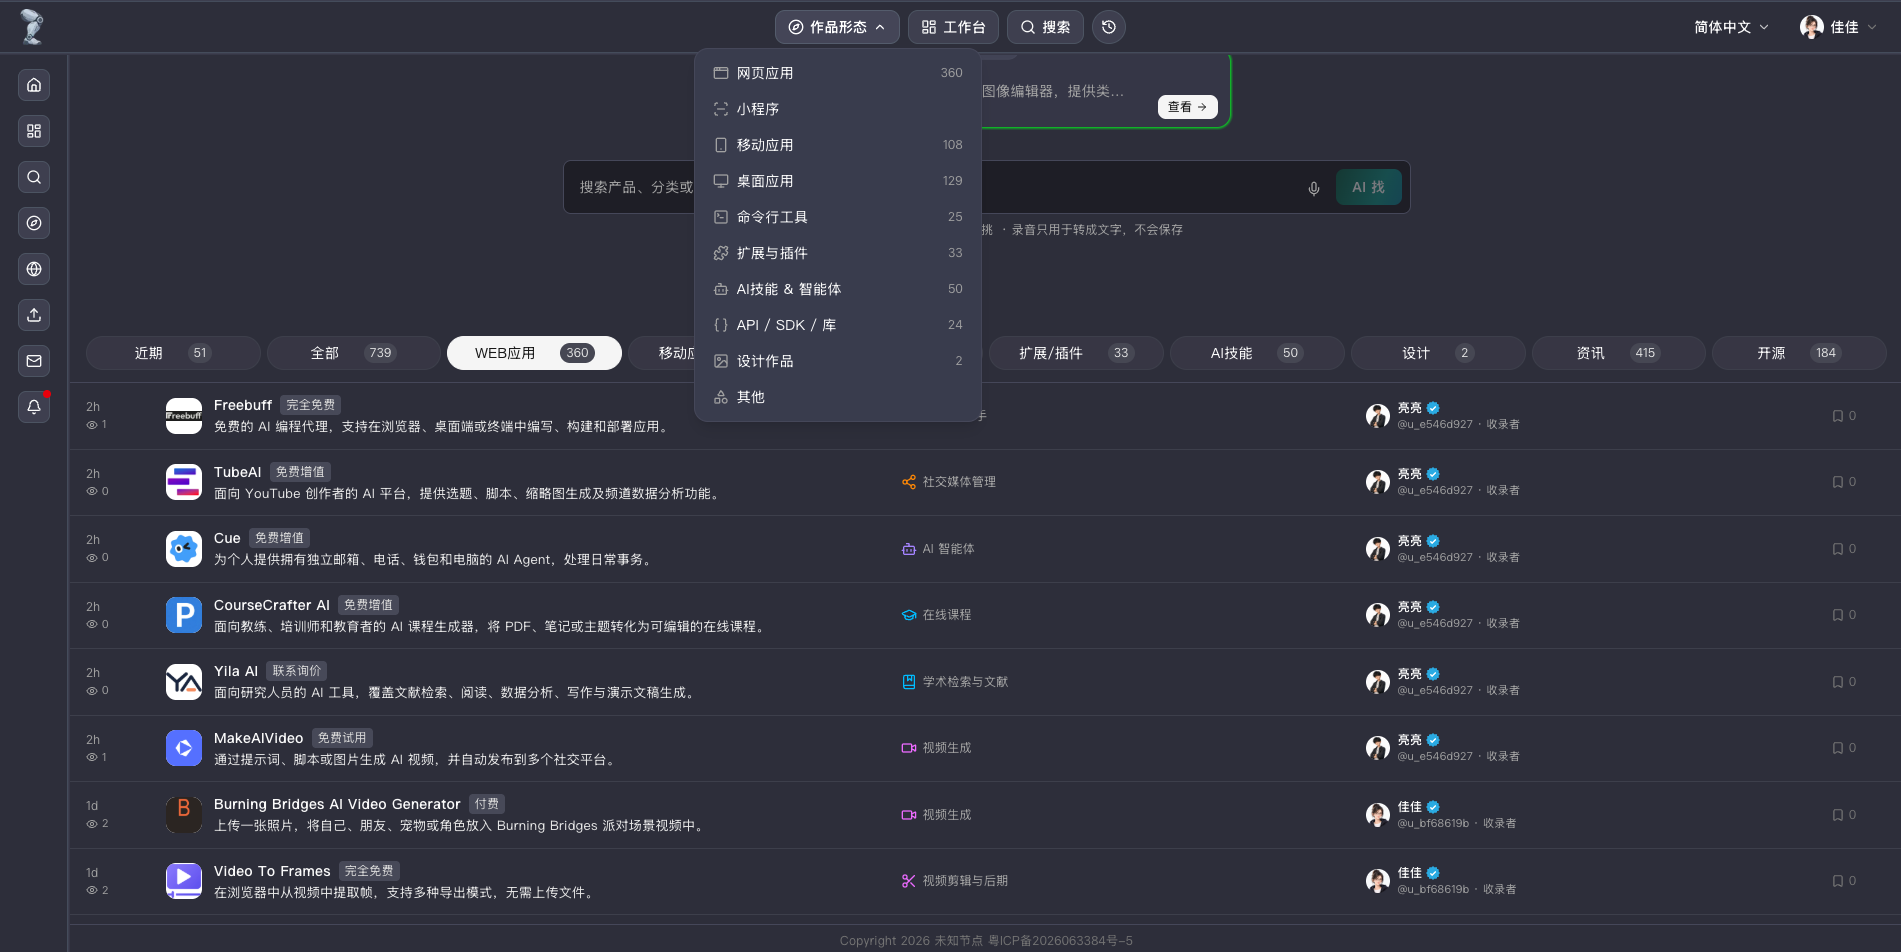This screenshot has width=1901, height=952.
Task: Open the 简体中文 language selector
Action: pyautogui.click(x=1731, y=27)
